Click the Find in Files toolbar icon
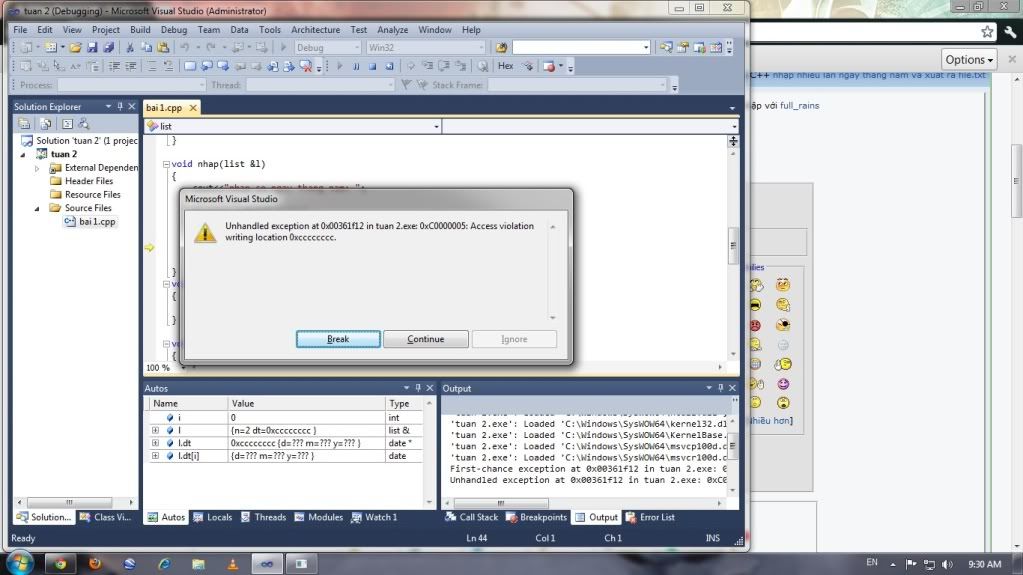 [501, 48]
